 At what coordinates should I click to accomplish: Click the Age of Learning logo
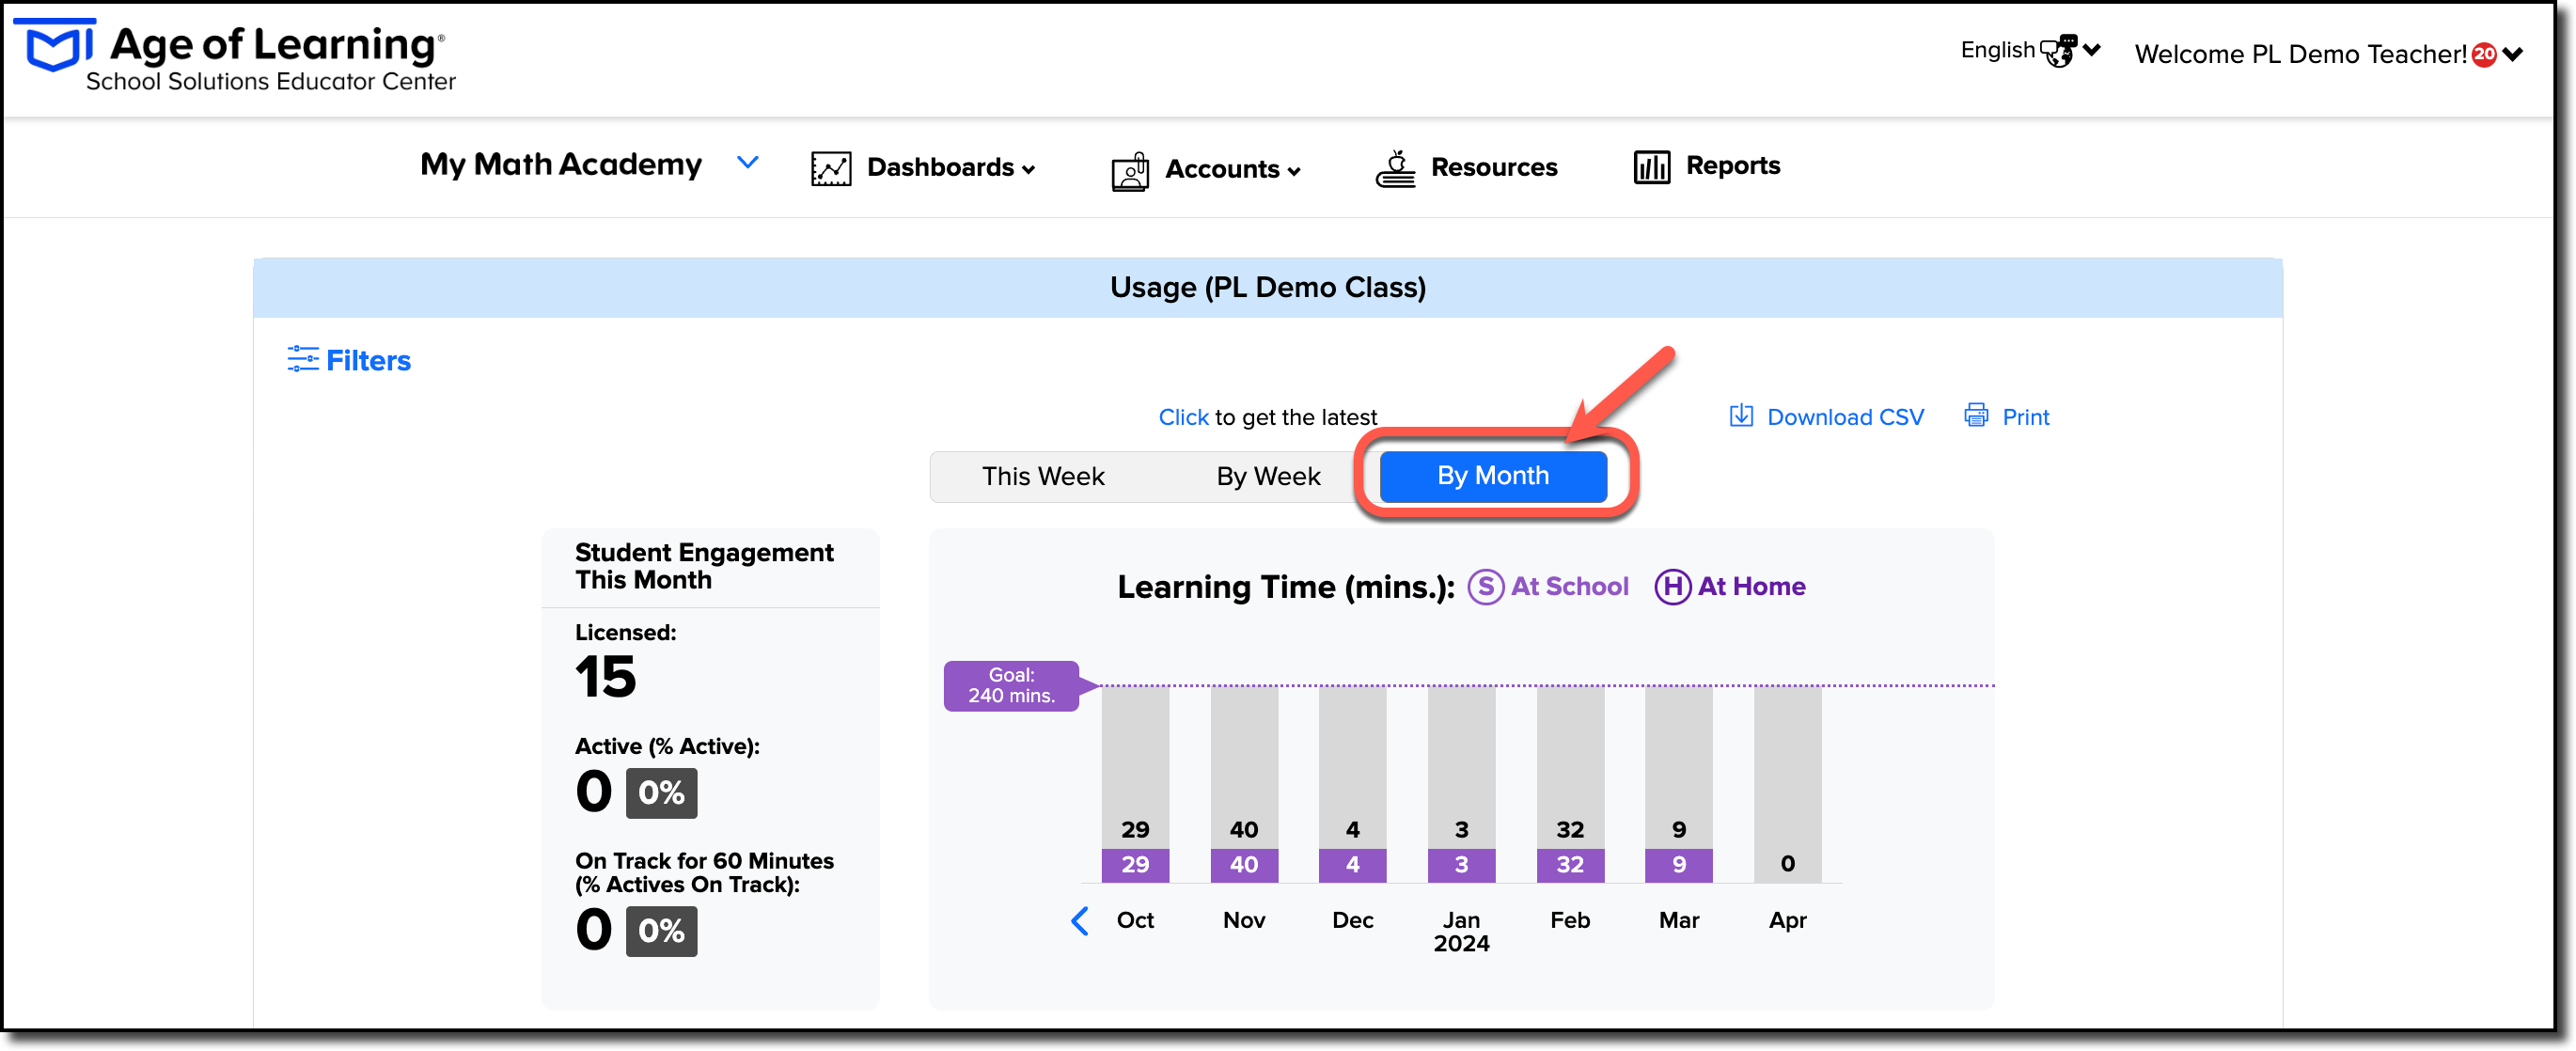click(234, 55)
